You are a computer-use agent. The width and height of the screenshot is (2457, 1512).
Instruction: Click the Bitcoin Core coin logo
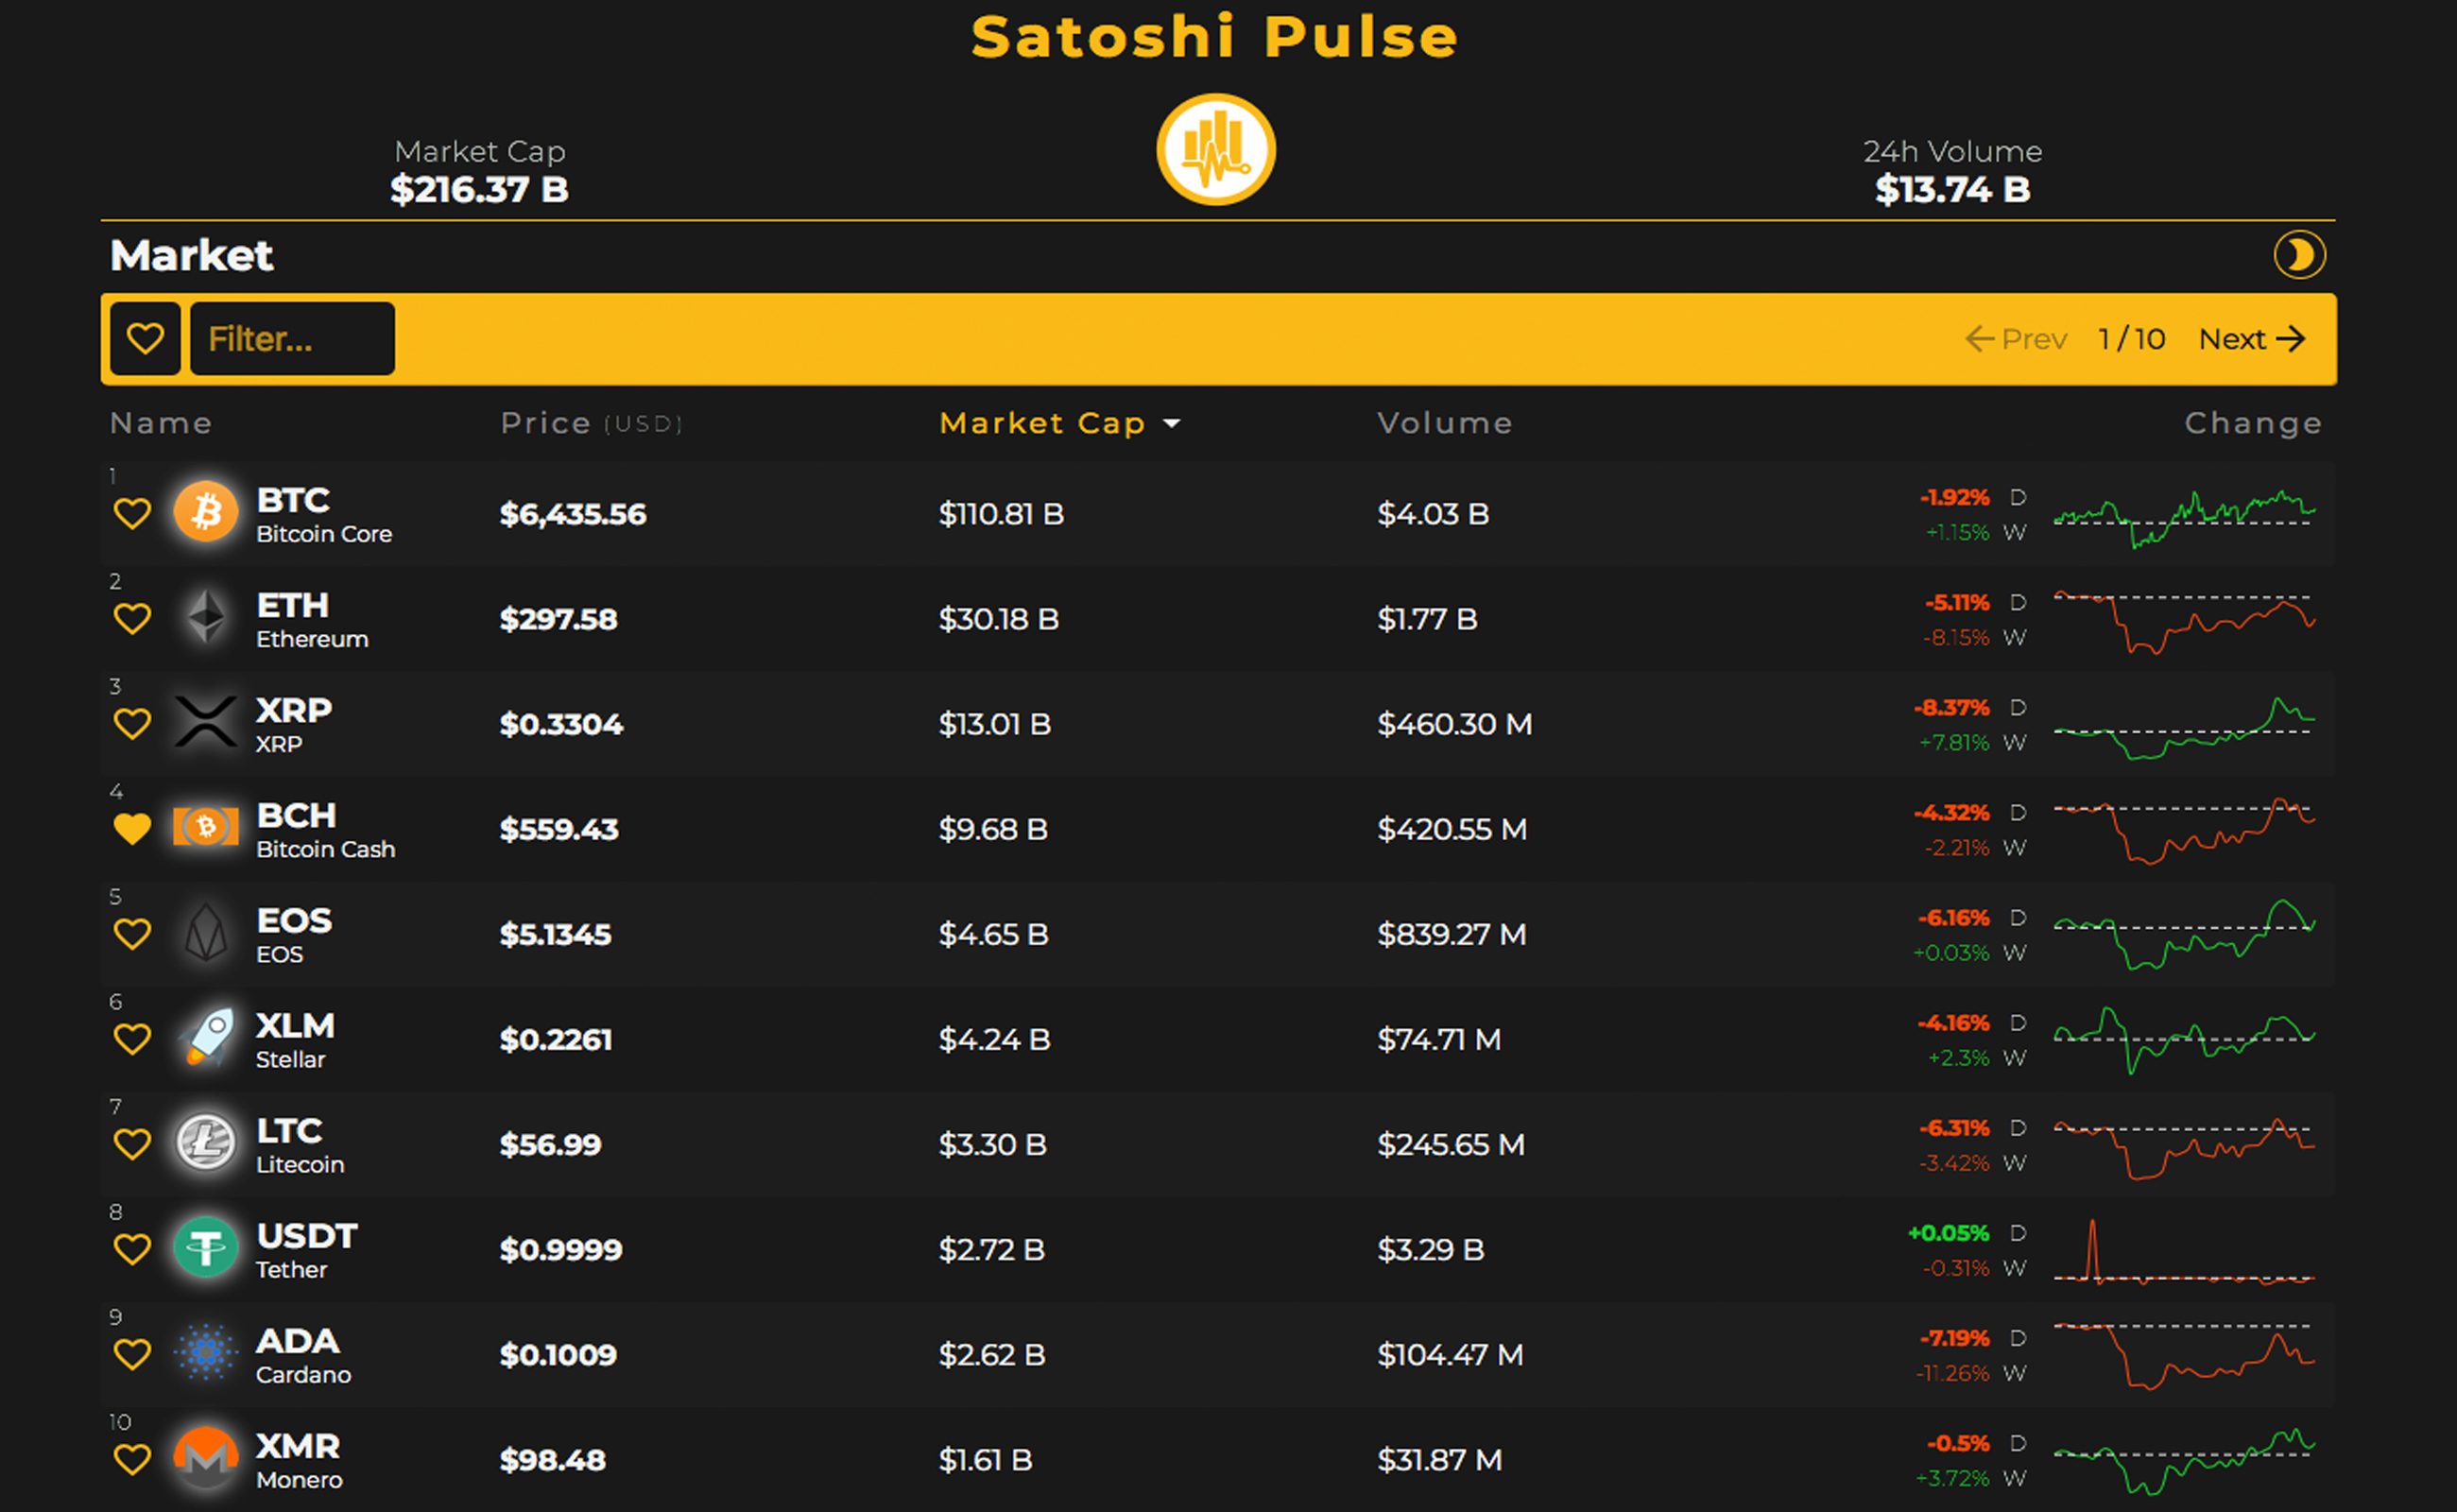click(206, 511)
